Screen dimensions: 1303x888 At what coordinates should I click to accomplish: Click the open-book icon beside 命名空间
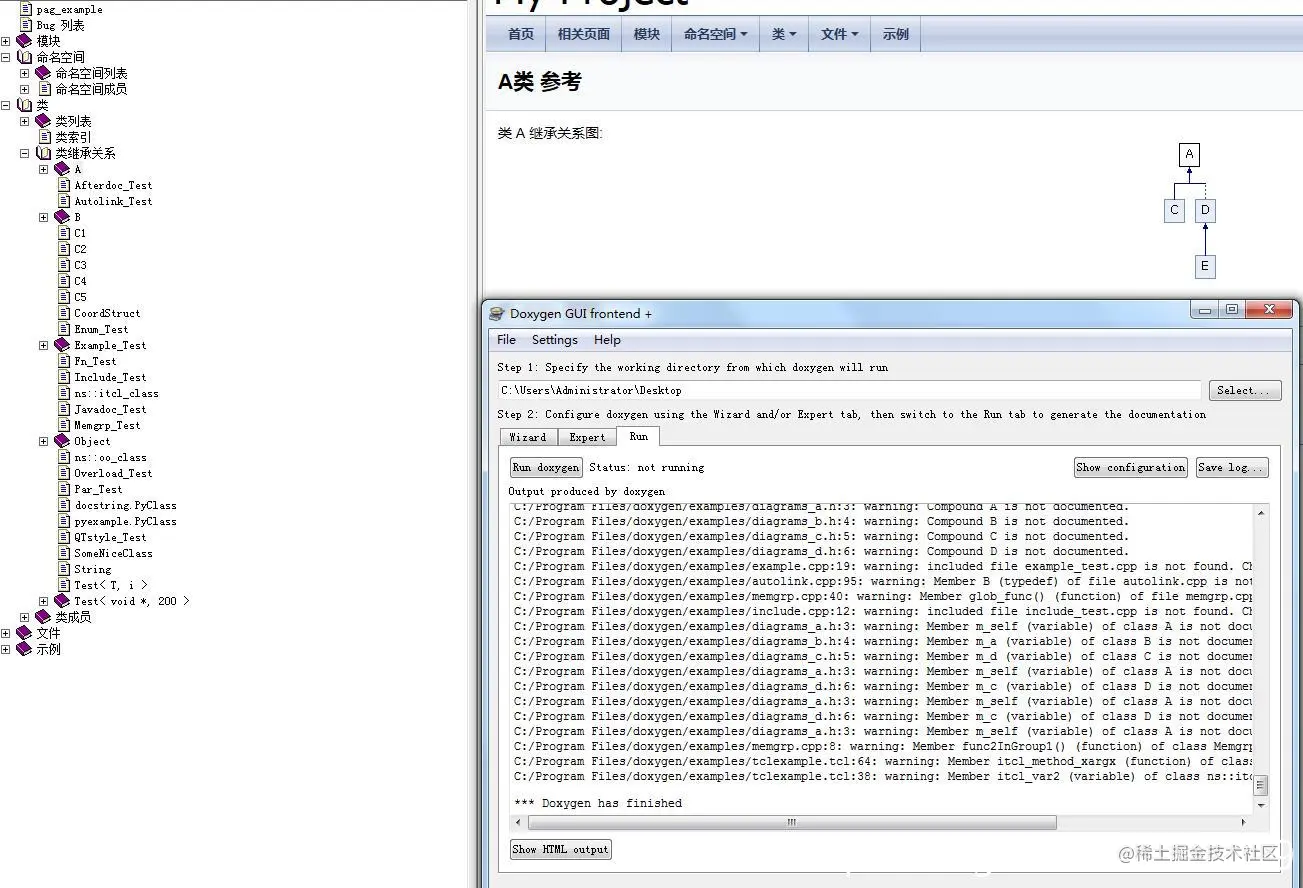(x=25, y=57)
